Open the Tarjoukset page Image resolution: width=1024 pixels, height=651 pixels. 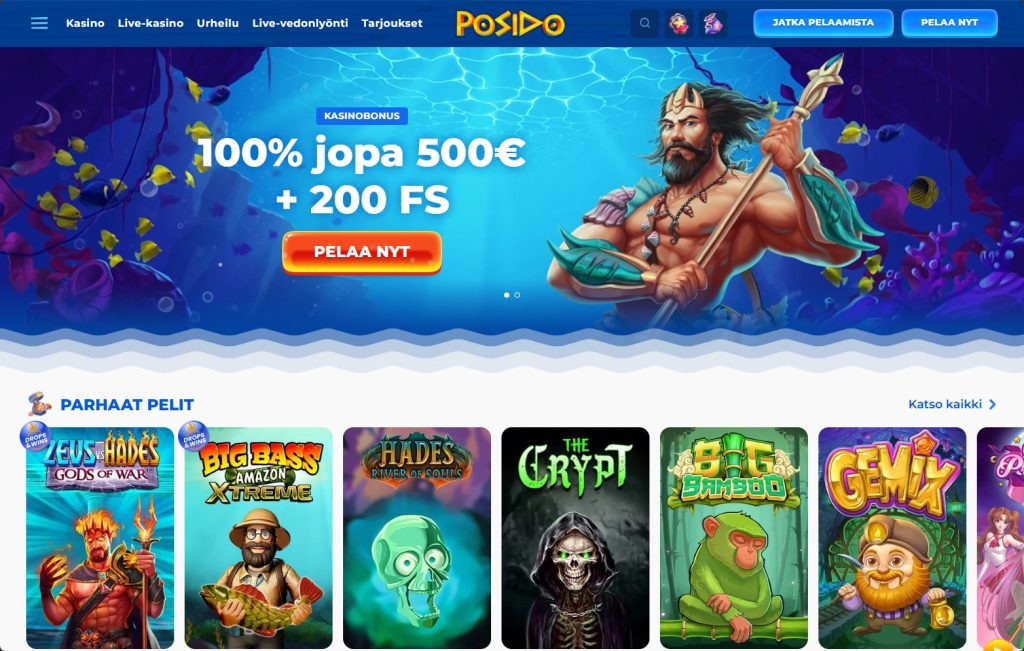click(392, 23)
